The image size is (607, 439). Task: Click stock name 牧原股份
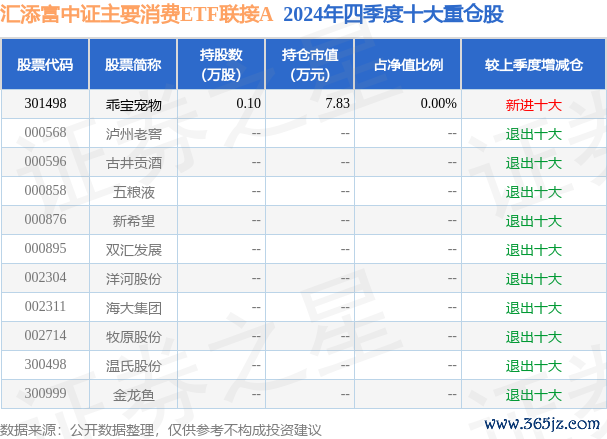pyautogui.click(x=134, y=337)
